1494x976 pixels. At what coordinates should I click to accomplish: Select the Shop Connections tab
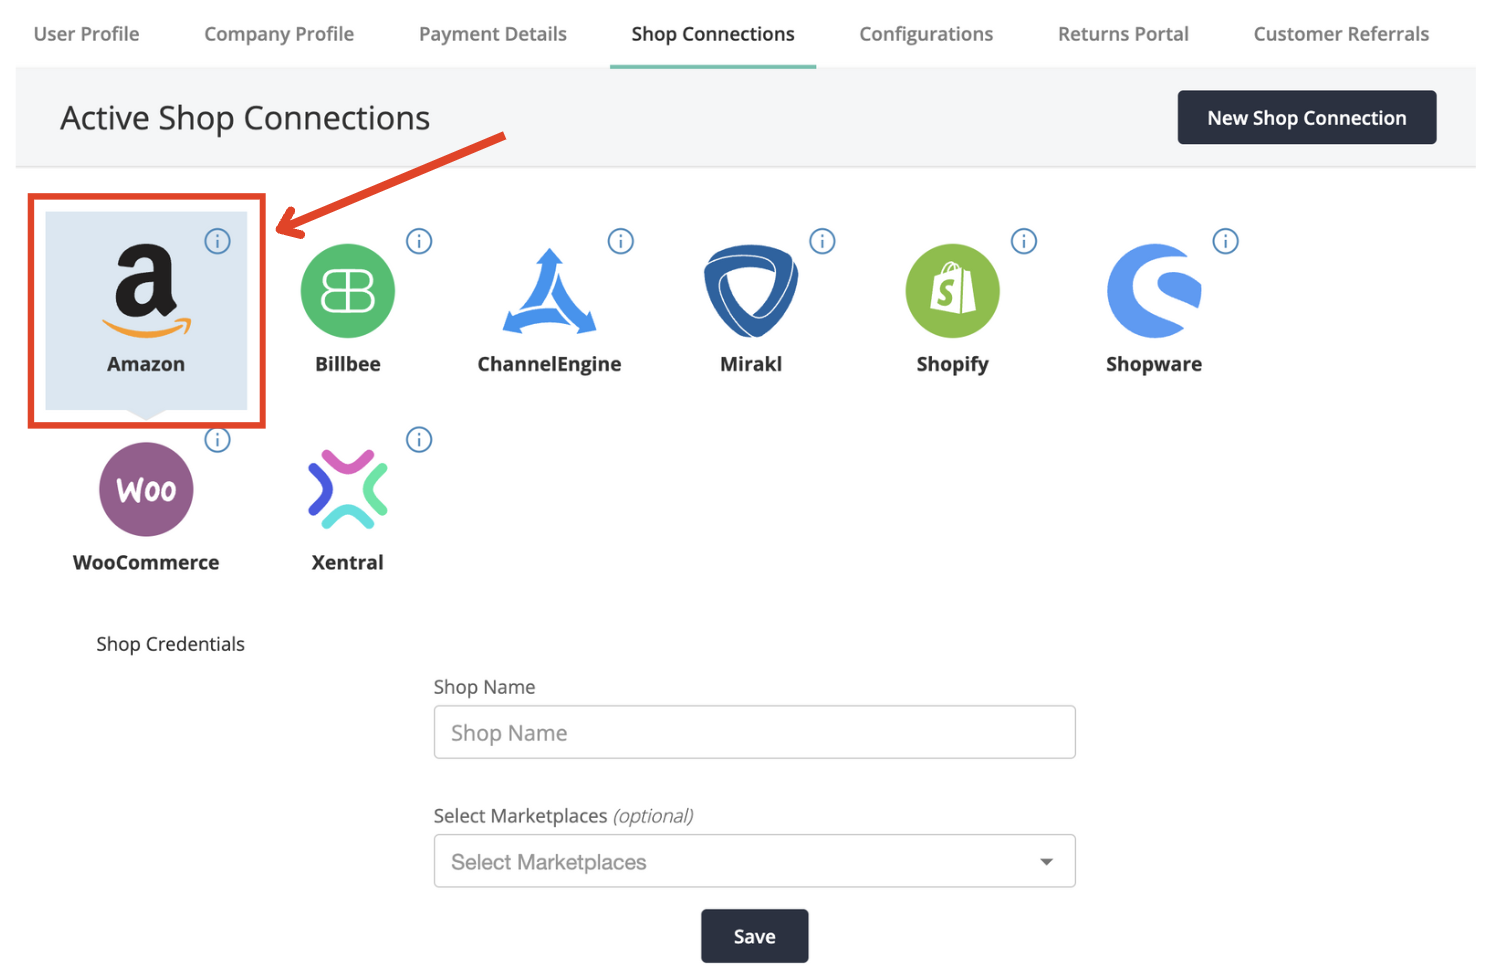713,34
